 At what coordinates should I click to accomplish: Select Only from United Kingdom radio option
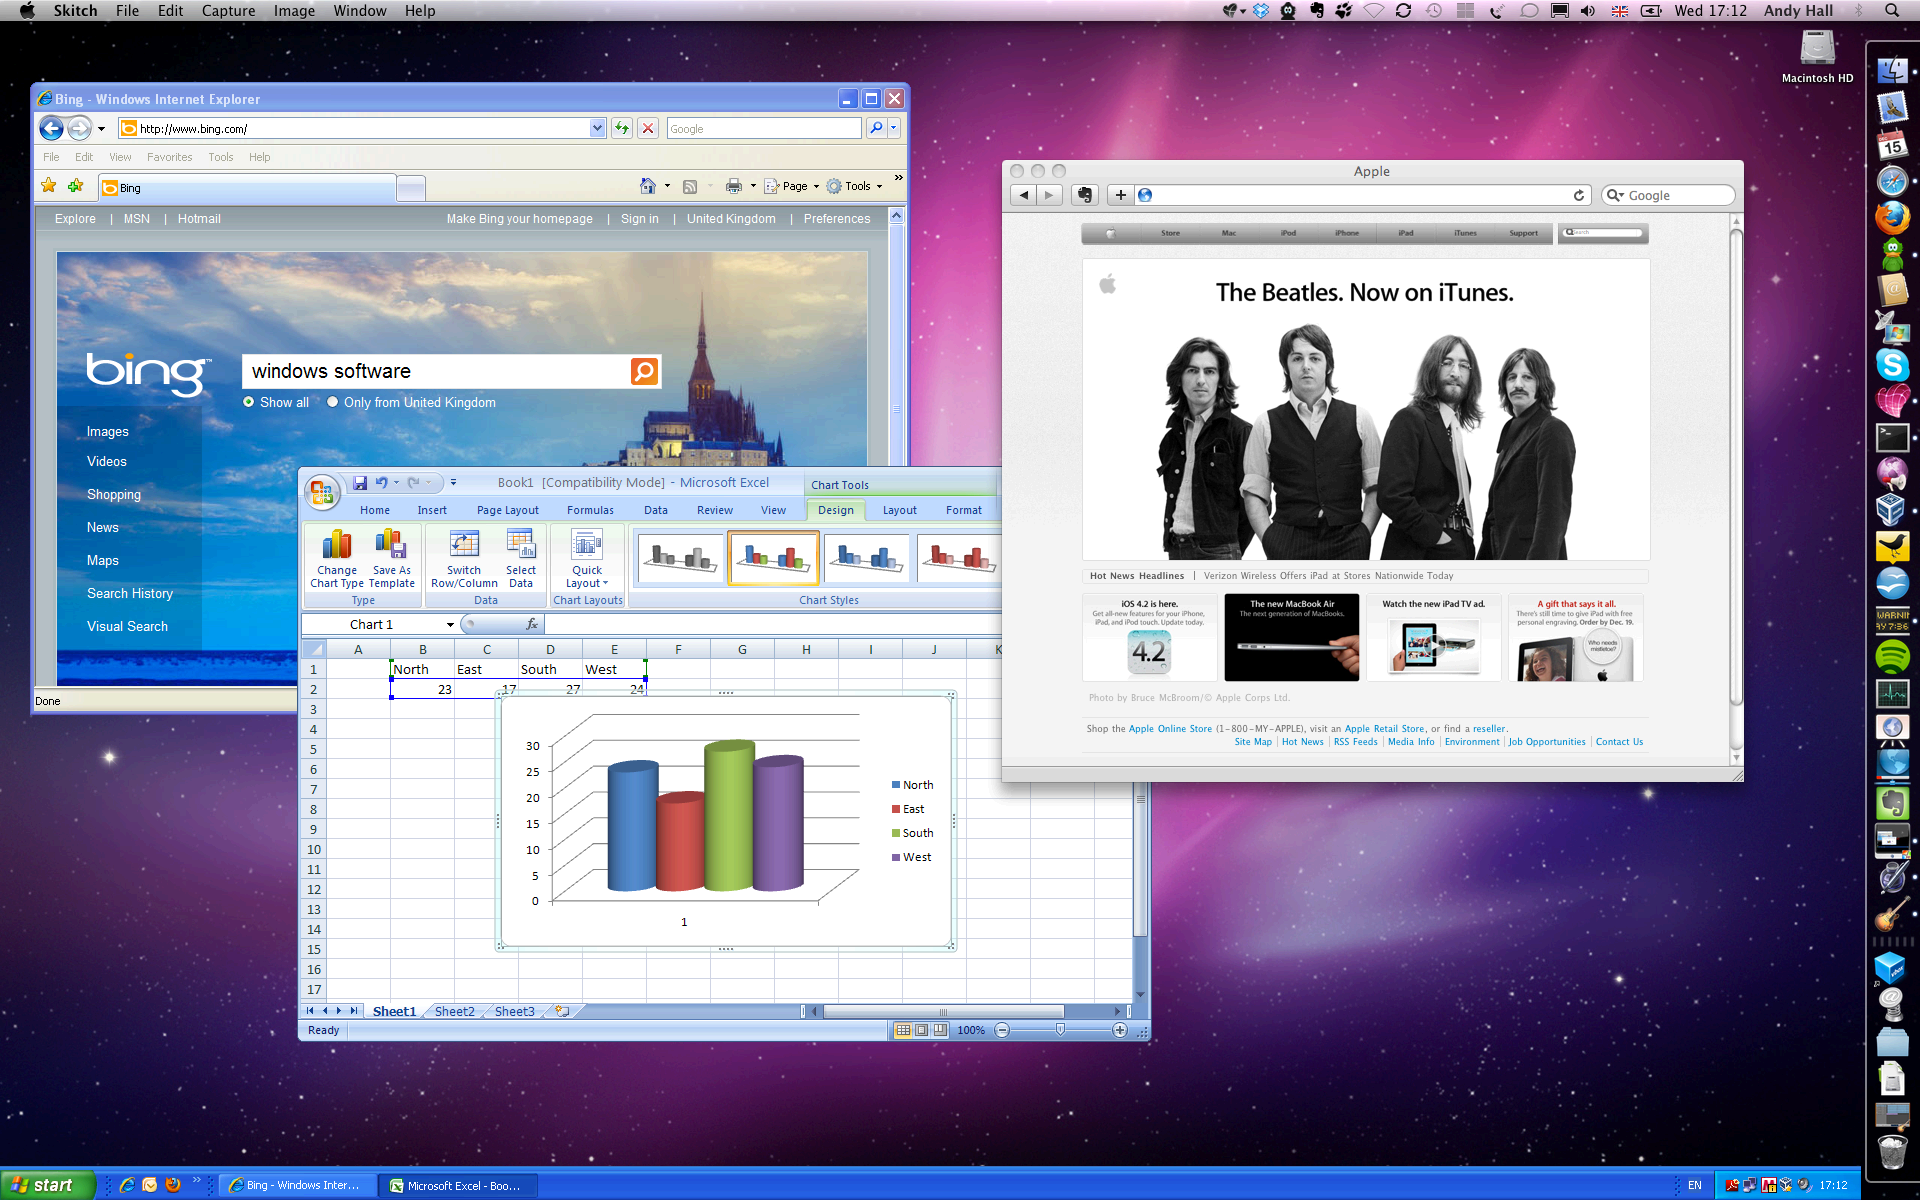(333, 402)
